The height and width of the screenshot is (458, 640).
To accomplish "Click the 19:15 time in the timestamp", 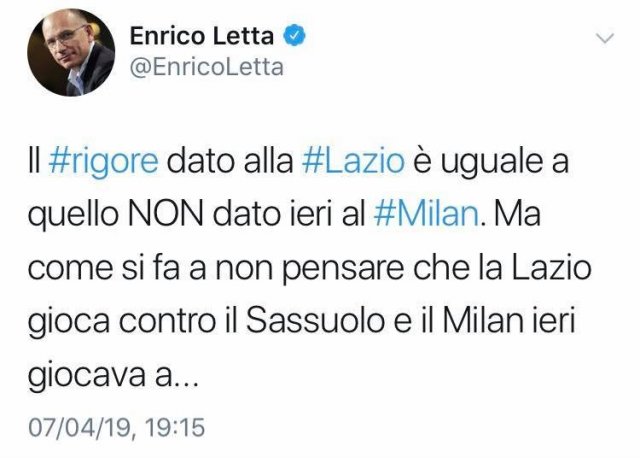I will pyautogui.click(x=175, y=428).
